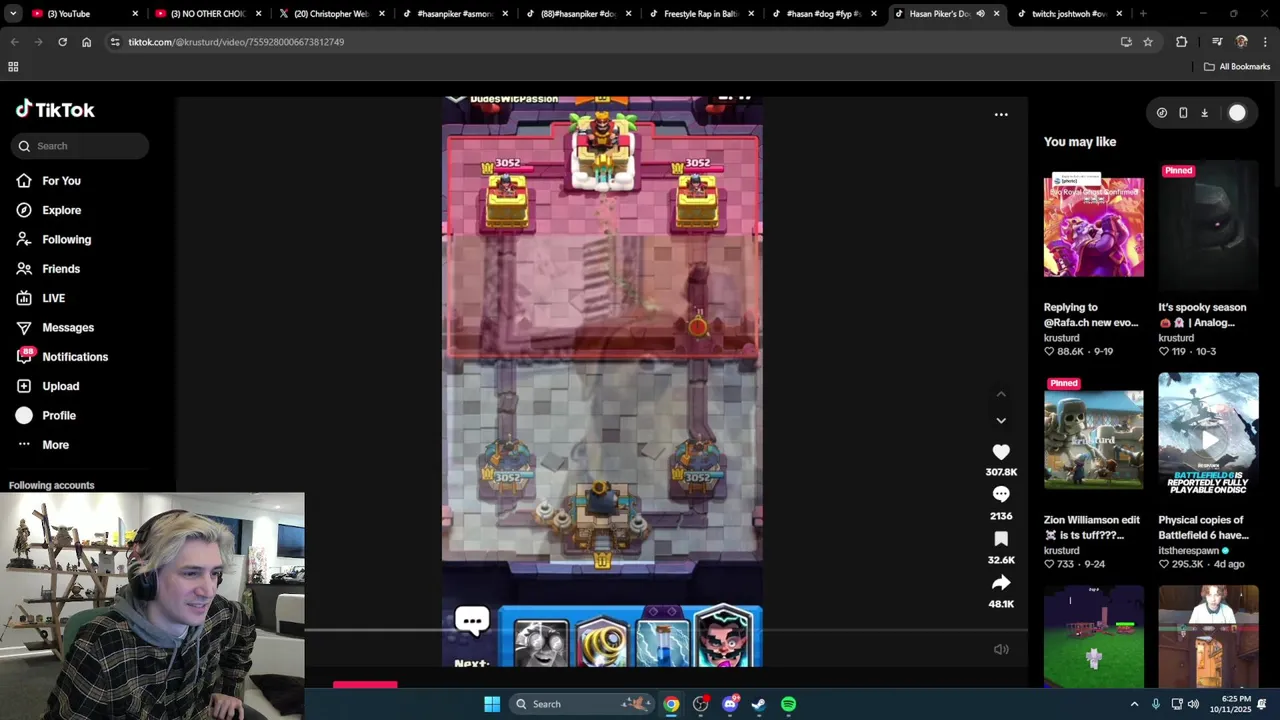Show hidden system tray icons chevron
The width and height of the screenshot is (1280, 720).
(x=1134, y=704)
